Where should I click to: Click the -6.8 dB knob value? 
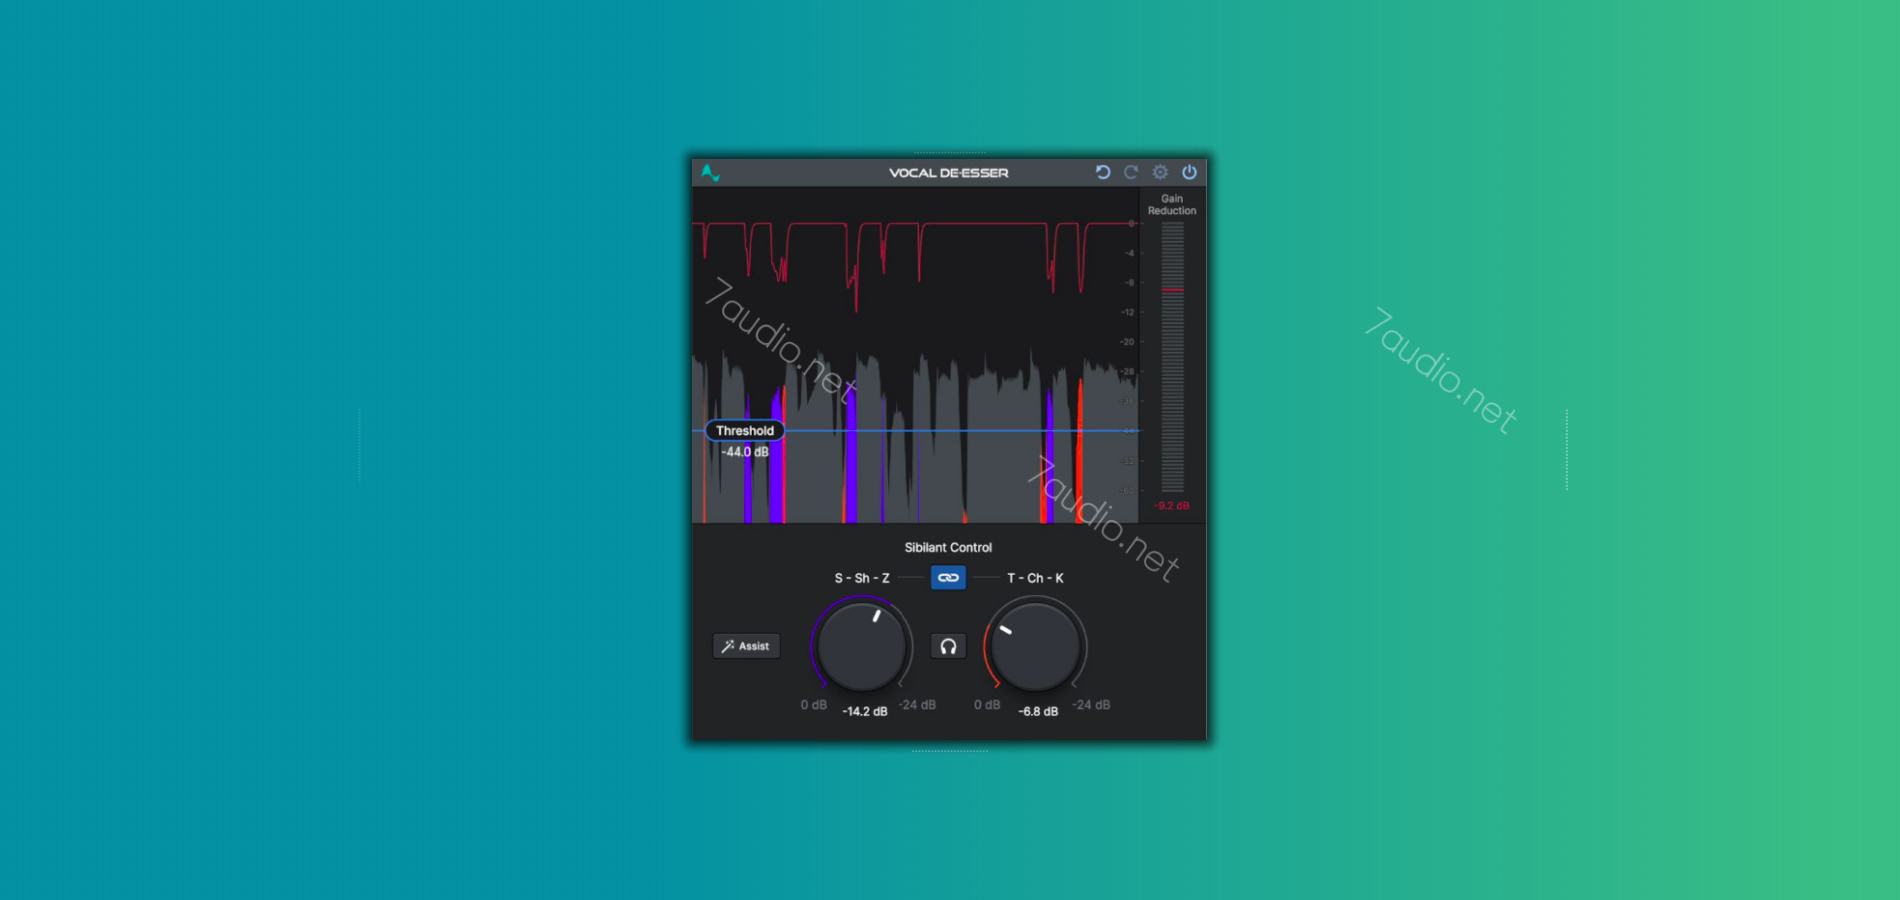point(1038,711)
